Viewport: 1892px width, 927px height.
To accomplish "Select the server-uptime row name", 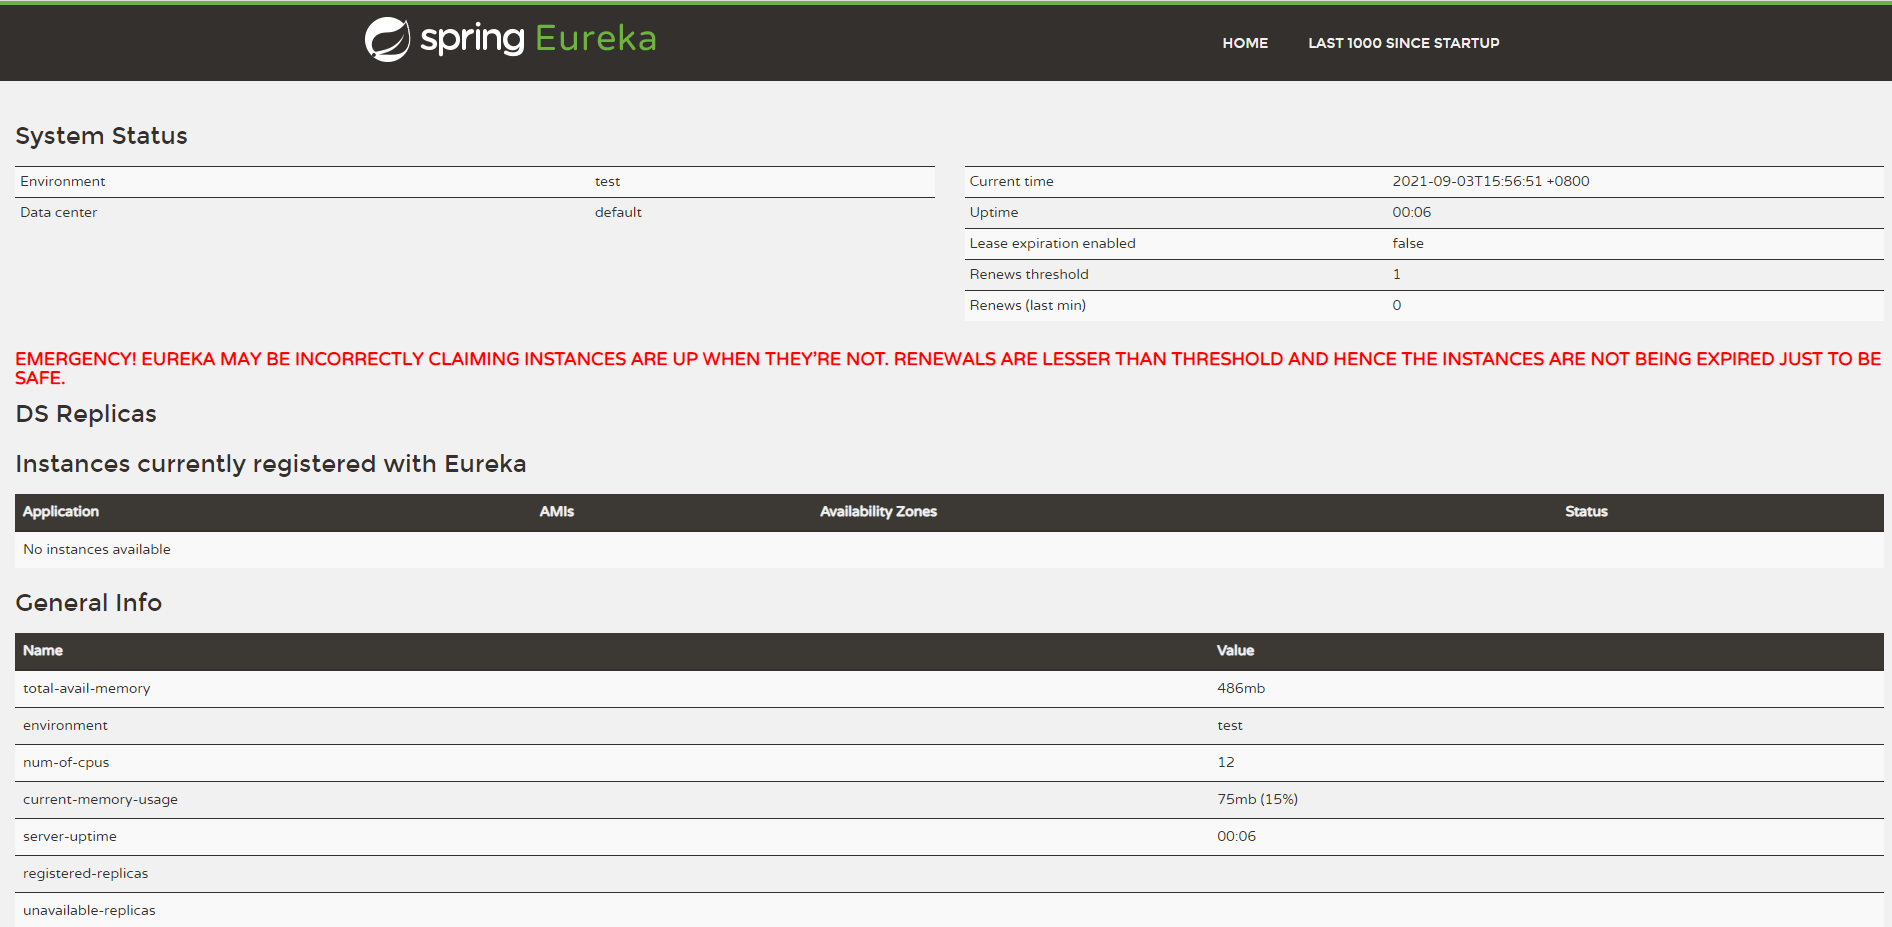I will tap(70, 836).
